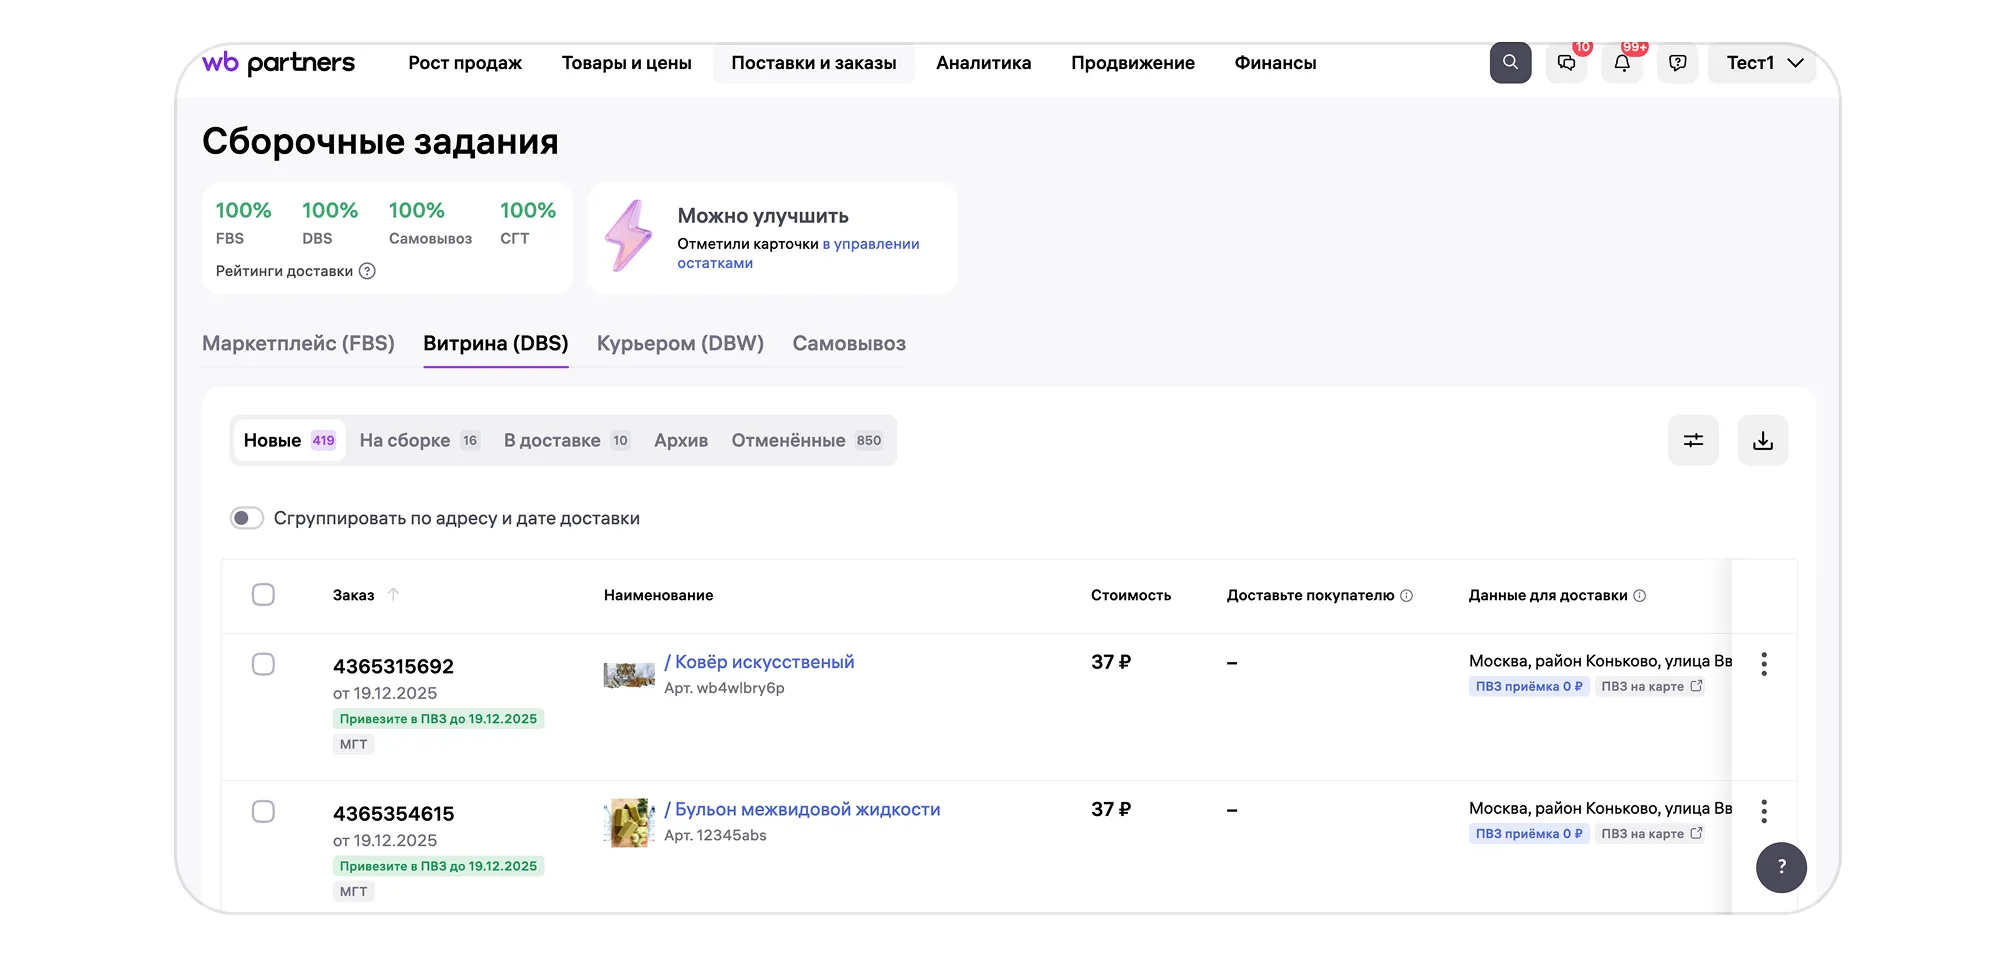Open the chat messages icon
This screenshot has height=957, width=2016.
1566,63
